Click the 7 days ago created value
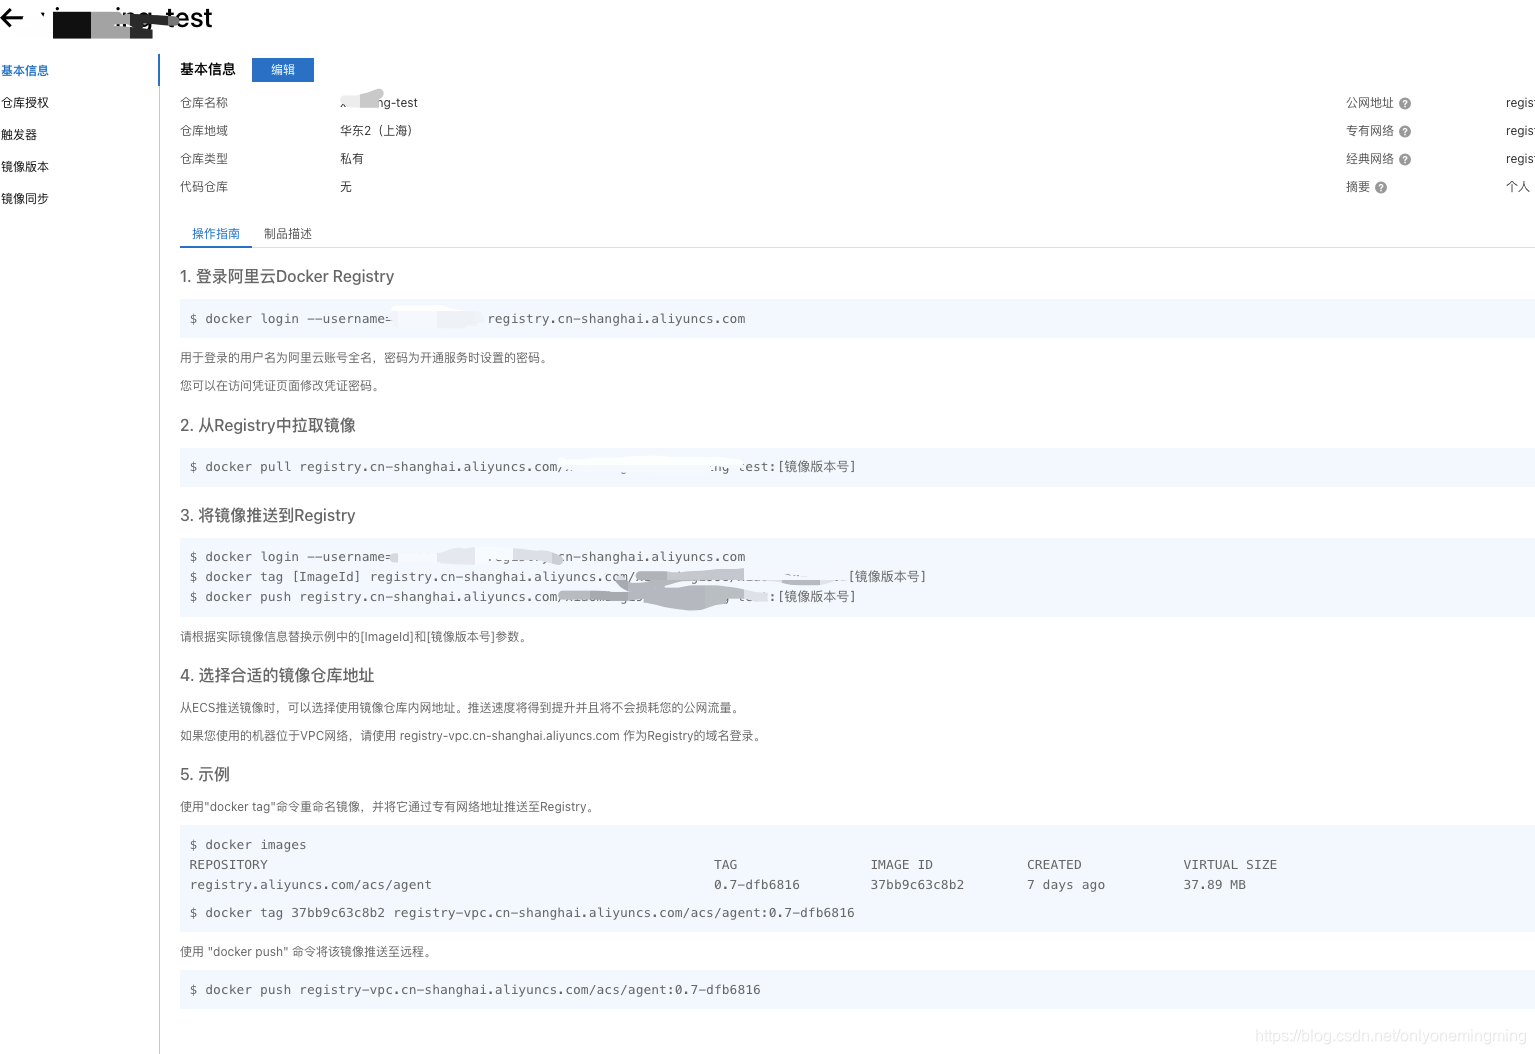Screen dimensions: 1535x1054 click(x=1066, y=885)
